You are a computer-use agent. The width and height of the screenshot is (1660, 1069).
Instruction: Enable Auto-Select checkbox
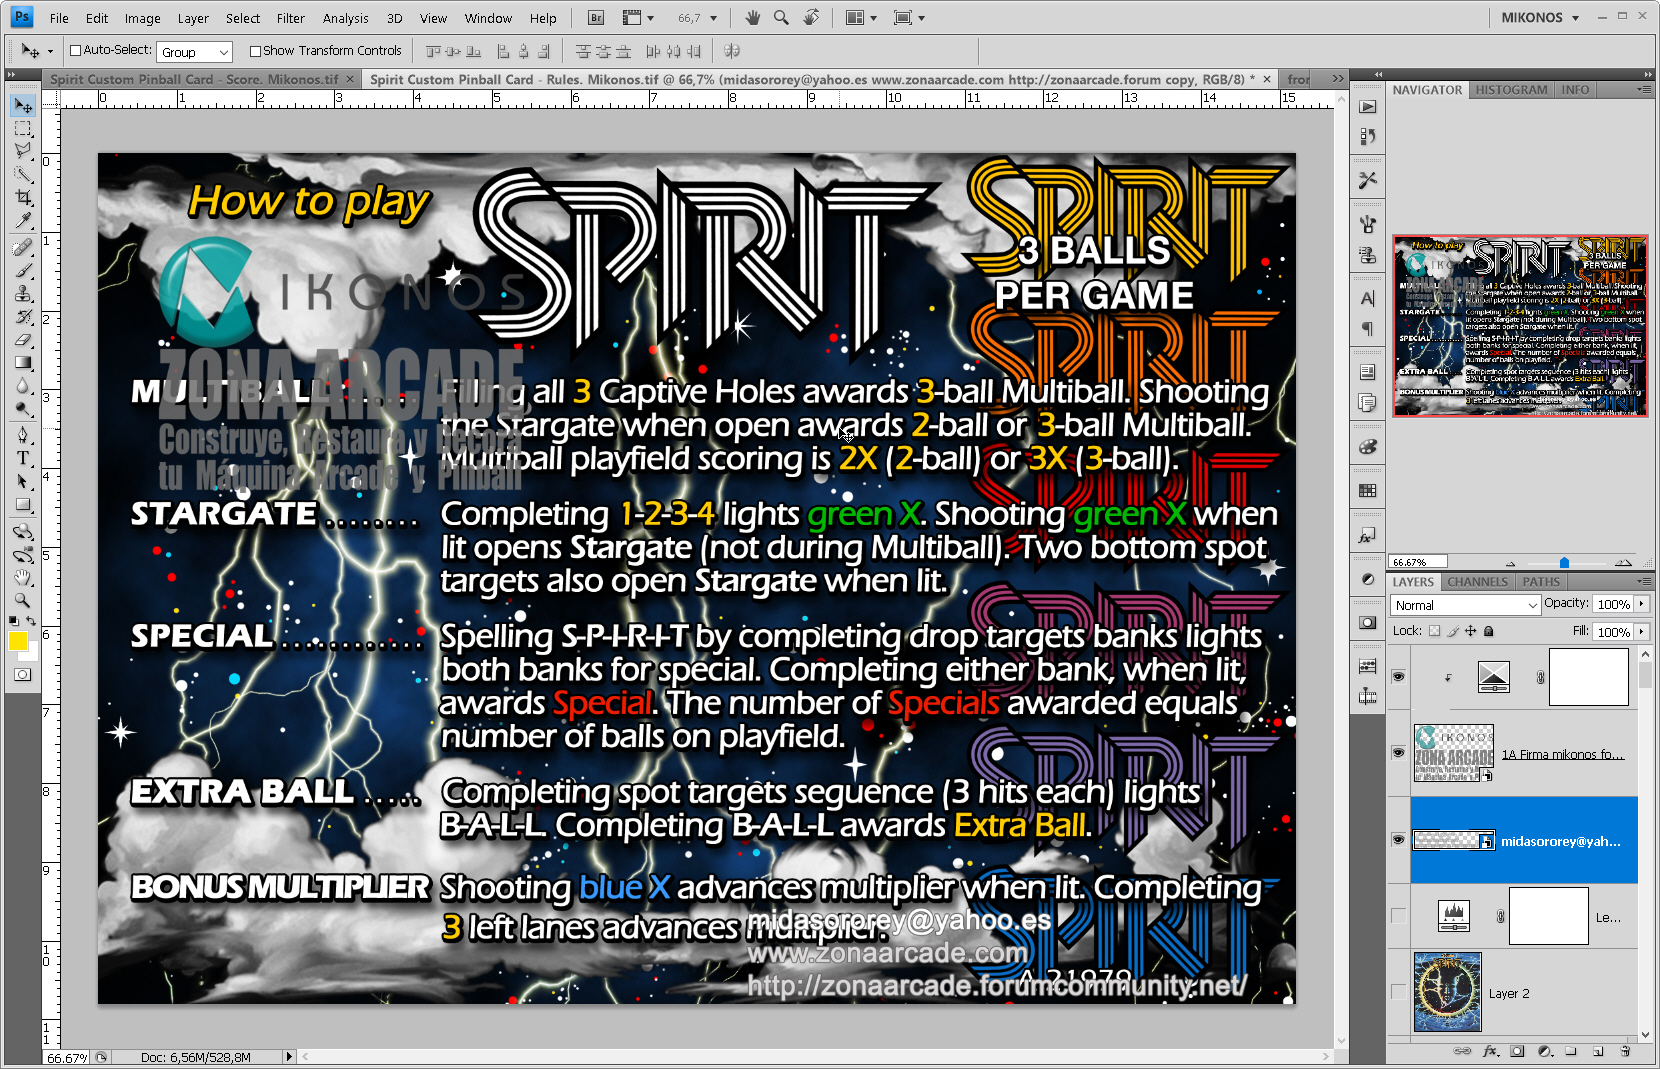tap(75, 50)
